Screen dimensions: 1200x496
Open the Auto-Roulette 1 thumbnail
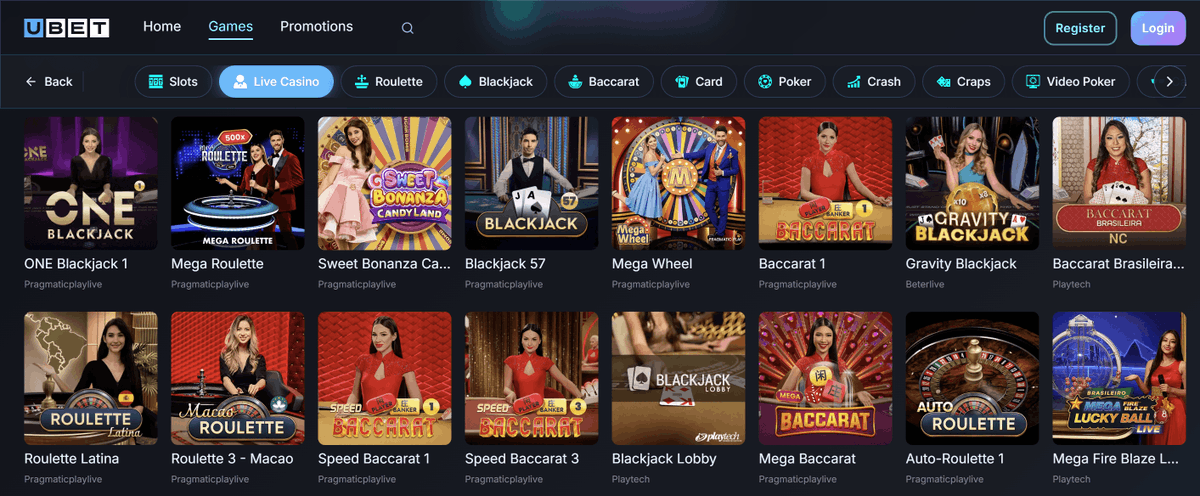pos(973,378)
